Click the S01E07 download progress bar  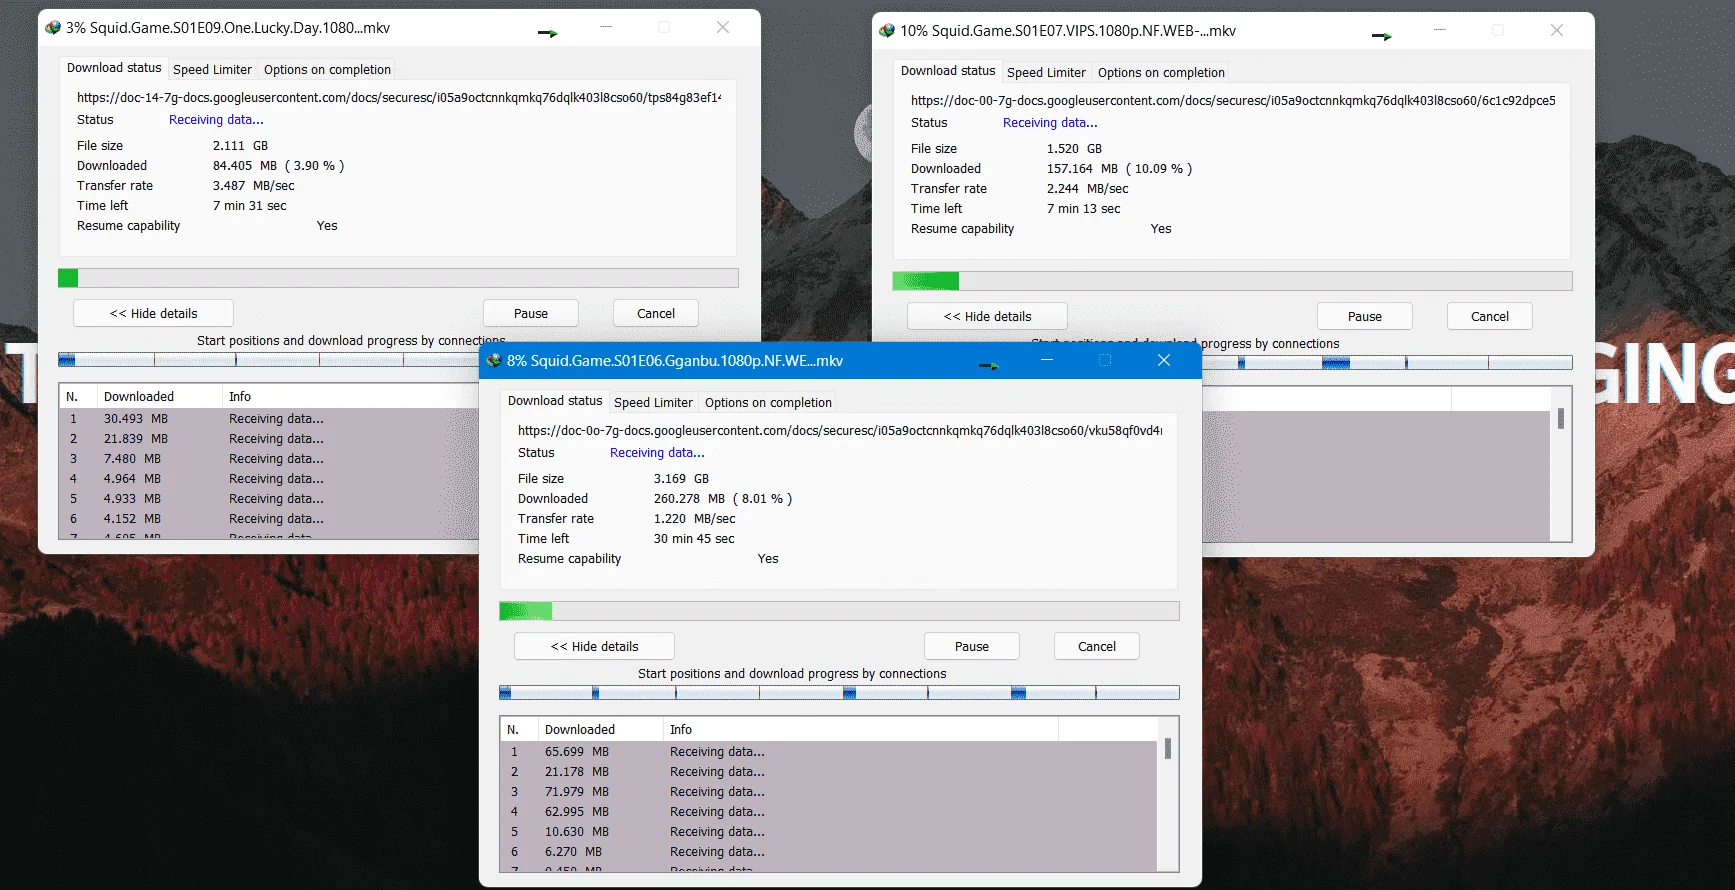tap(1232, 281)
